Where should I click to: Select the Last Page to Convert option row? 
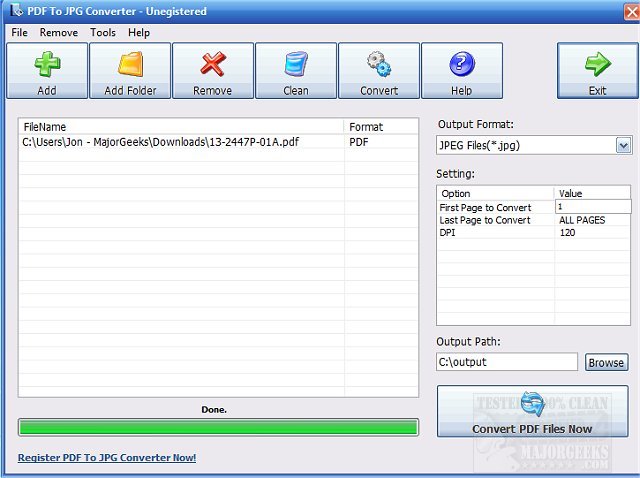tap(485, 220)
